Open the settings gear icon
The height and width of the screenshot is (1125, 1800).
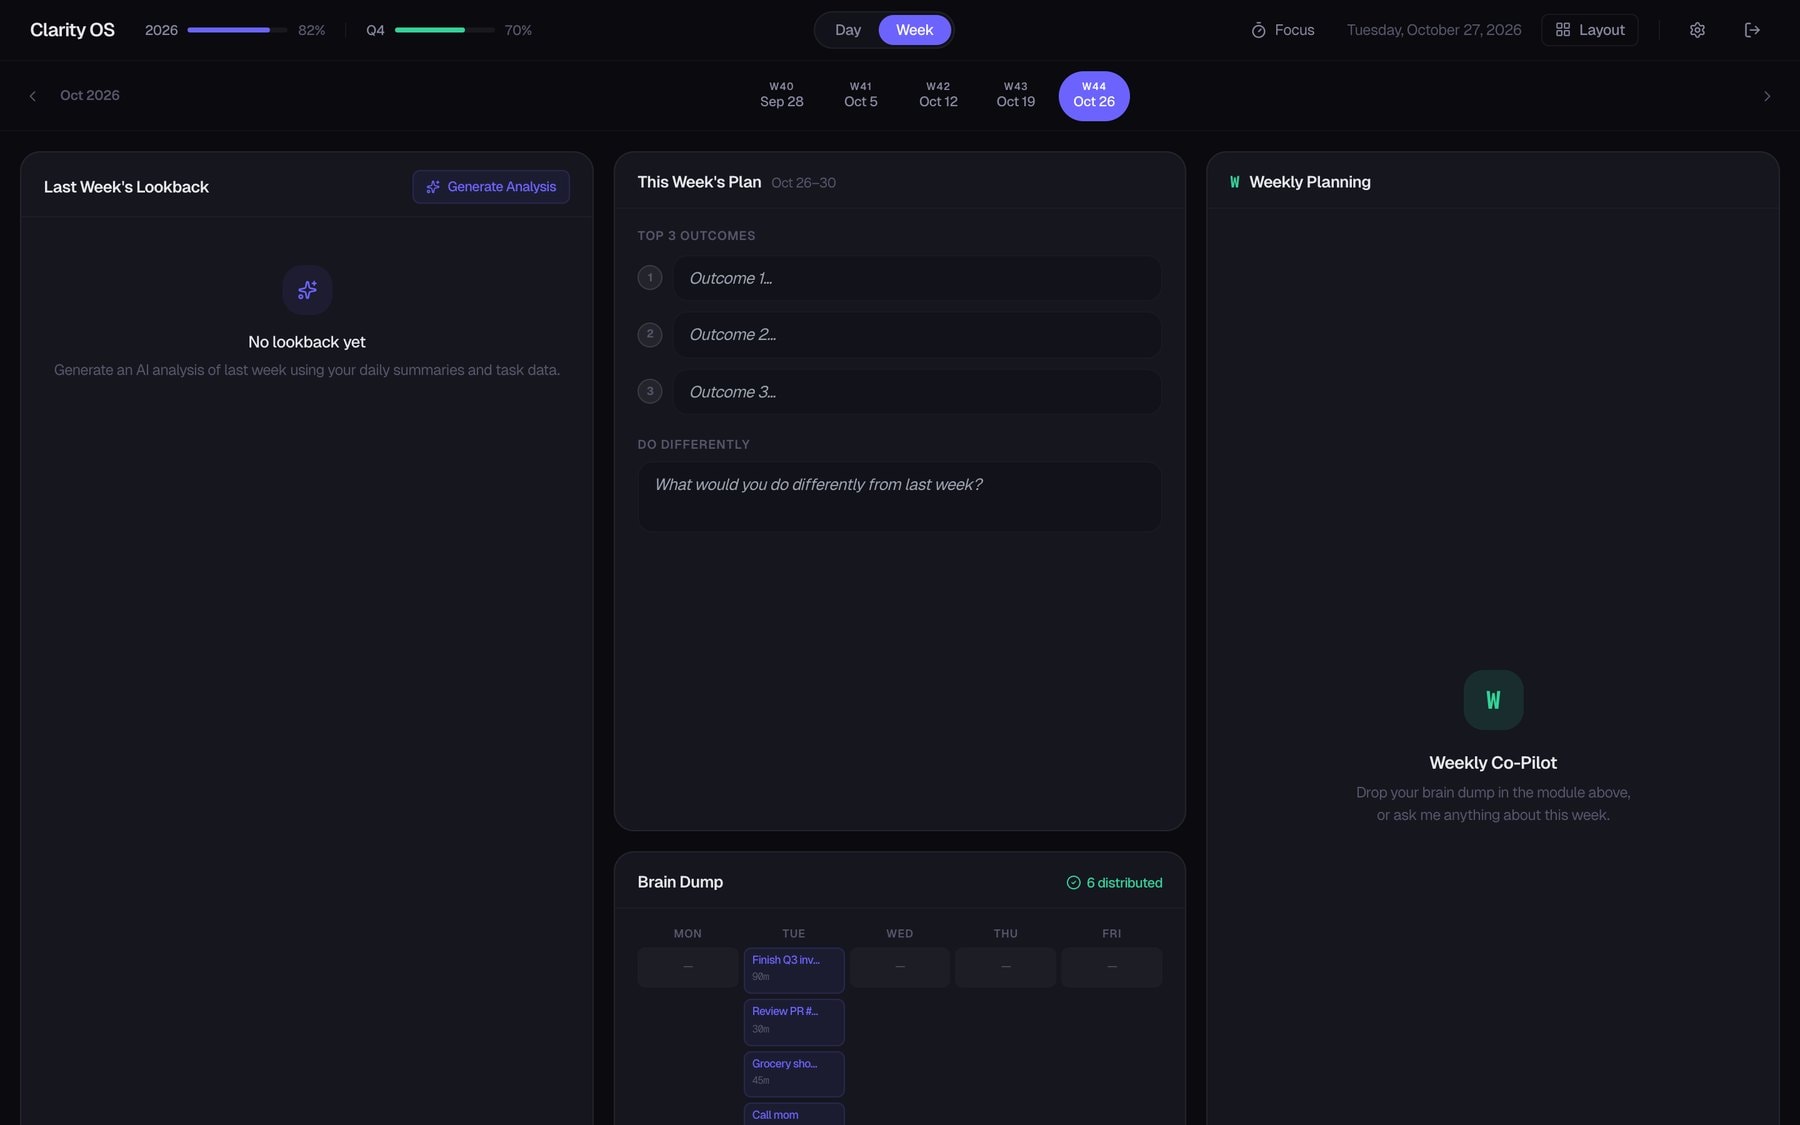tap(1697, 30)
